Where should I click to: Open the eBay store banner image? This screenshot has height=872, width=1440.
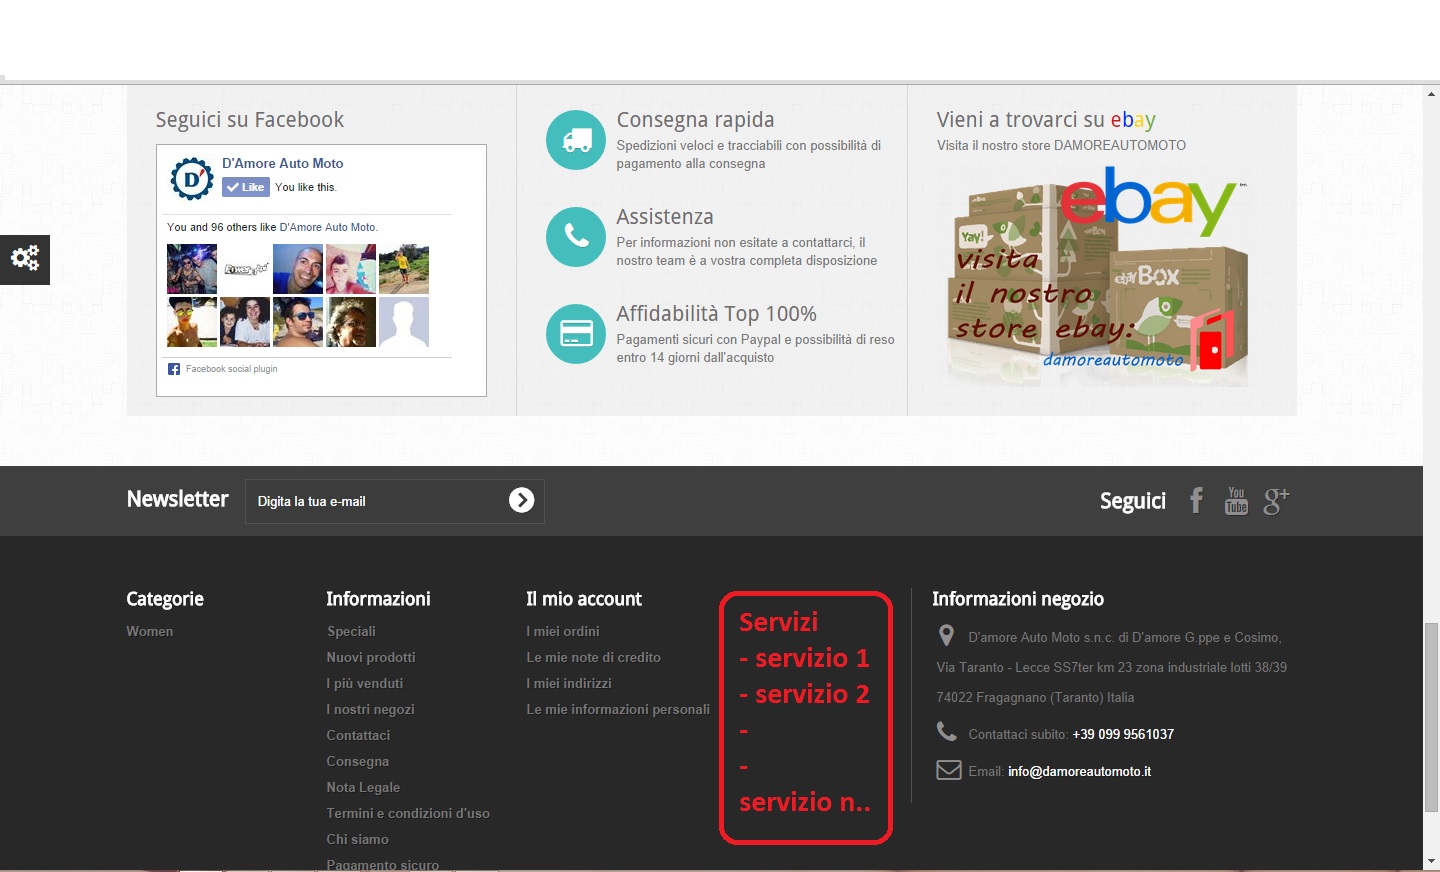tap(1097, 276)
